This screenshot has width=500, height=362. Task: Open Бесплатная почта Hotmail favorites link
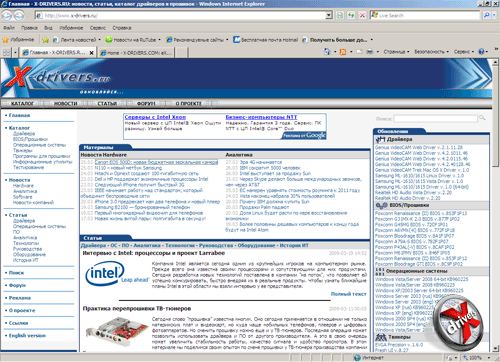266,40
